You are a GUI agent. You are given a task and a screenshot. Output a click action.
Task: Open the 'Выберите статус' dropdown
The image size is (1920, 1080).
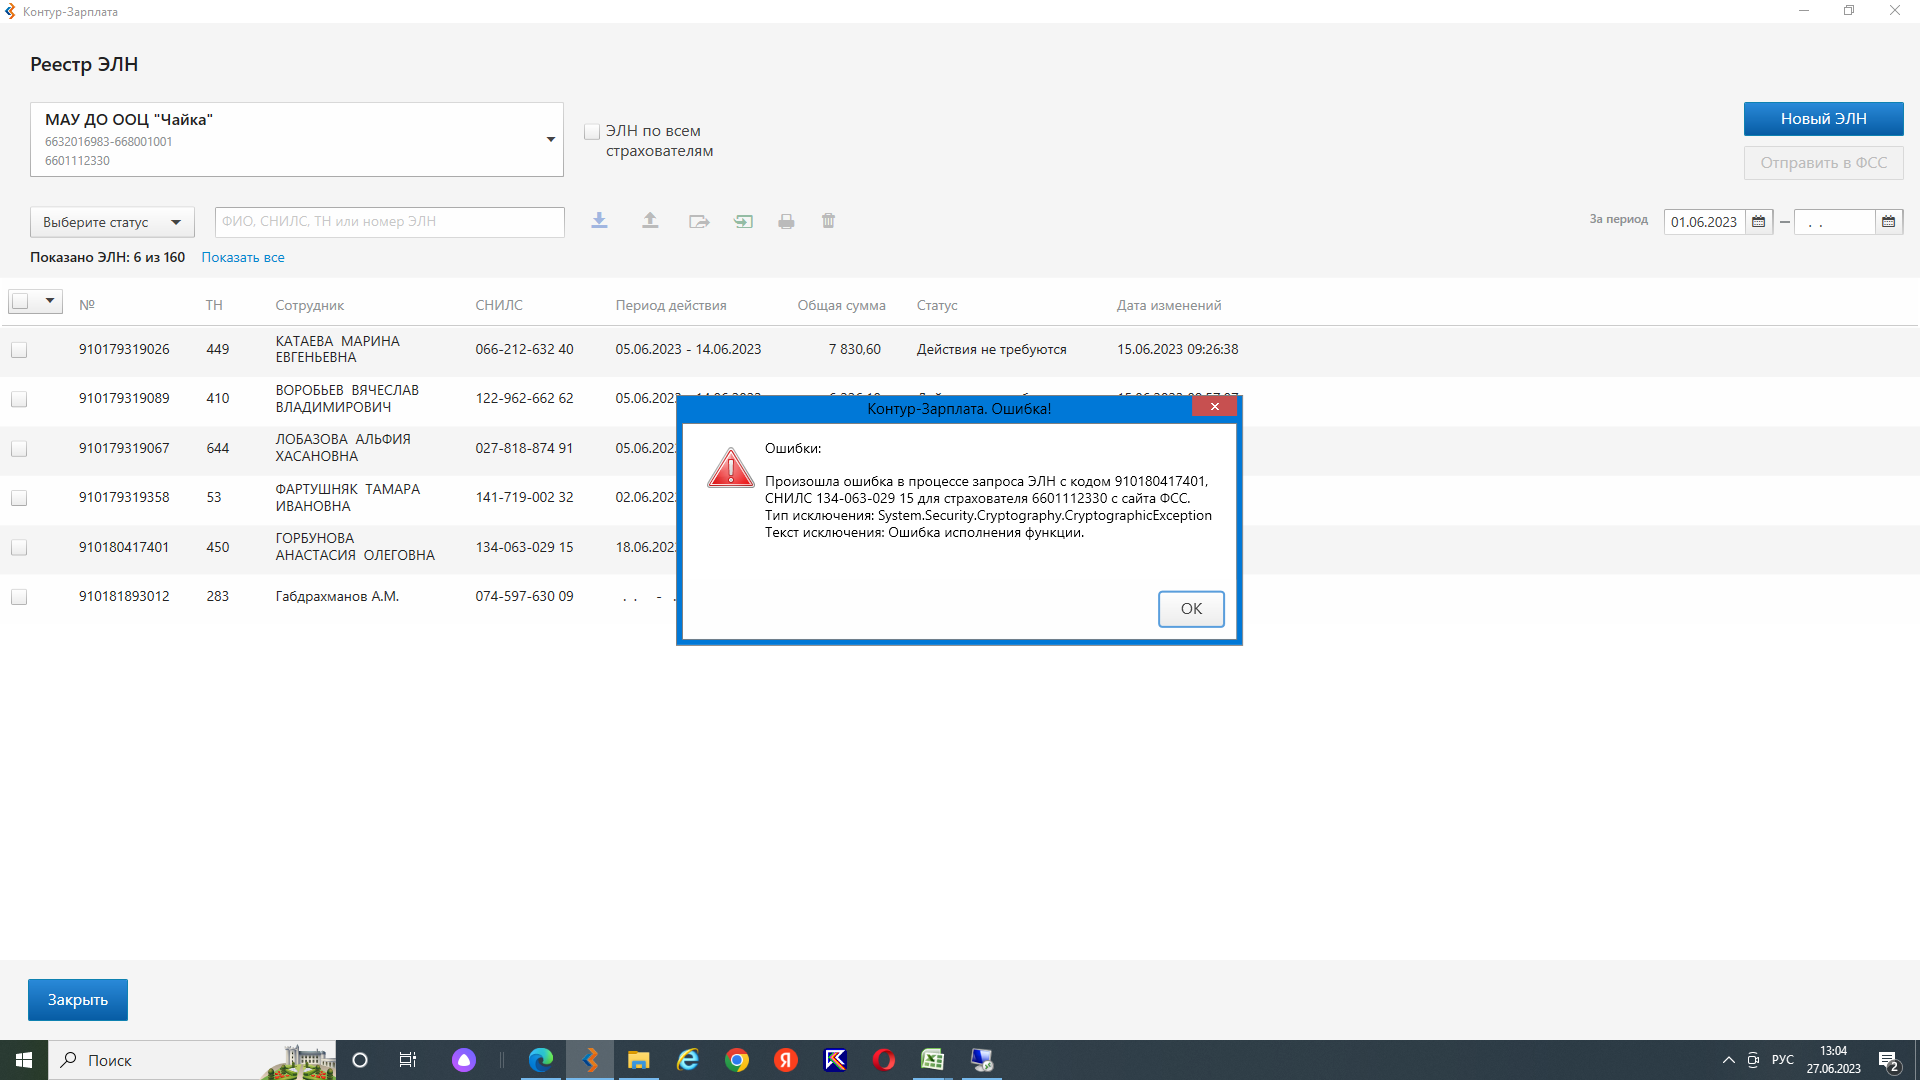112,222
